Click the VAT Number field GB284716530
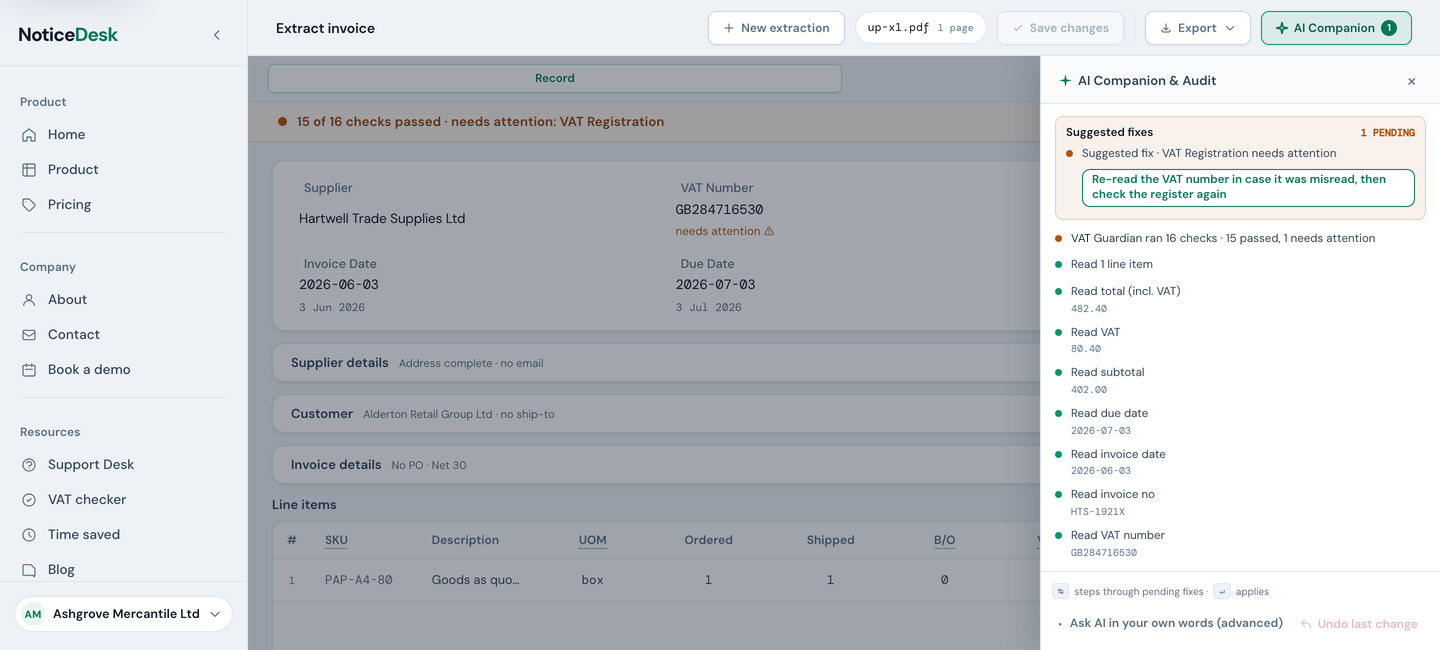1440x650 pixels. click(720, 210)
